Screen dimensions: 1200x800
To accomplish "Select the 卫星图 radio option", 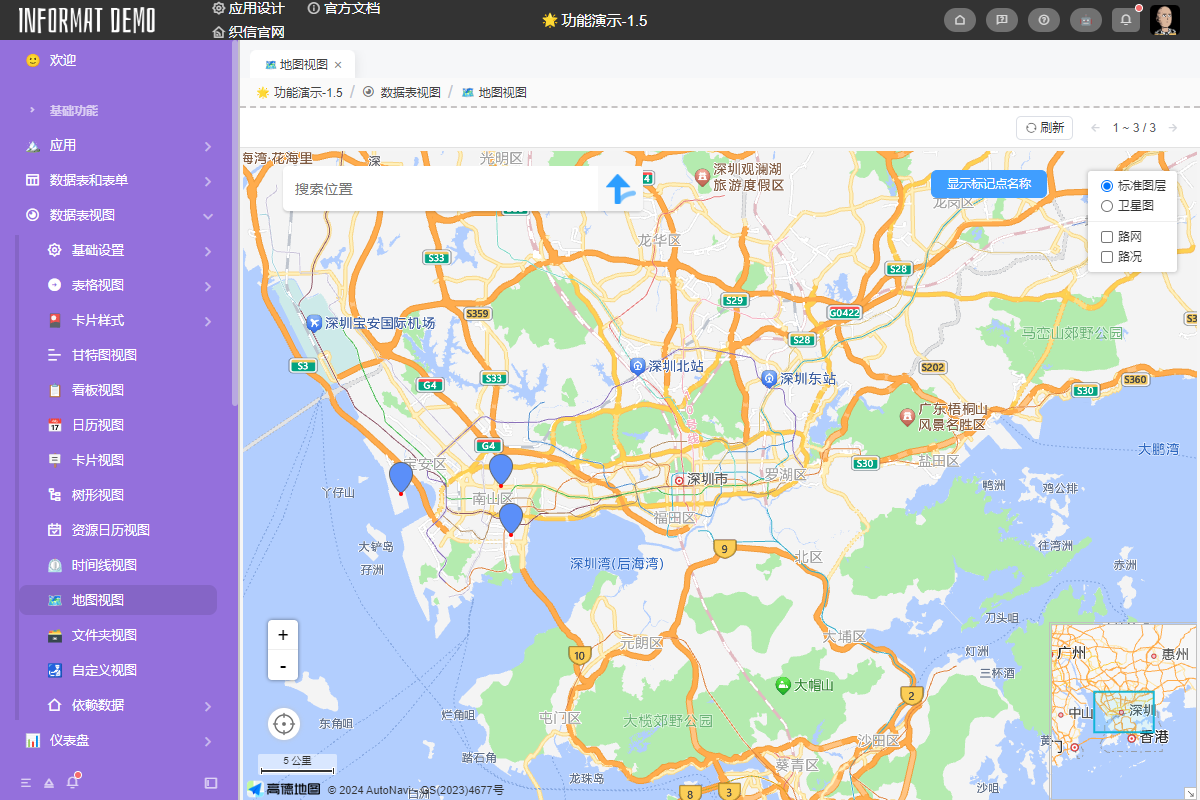I will 1108,206.
